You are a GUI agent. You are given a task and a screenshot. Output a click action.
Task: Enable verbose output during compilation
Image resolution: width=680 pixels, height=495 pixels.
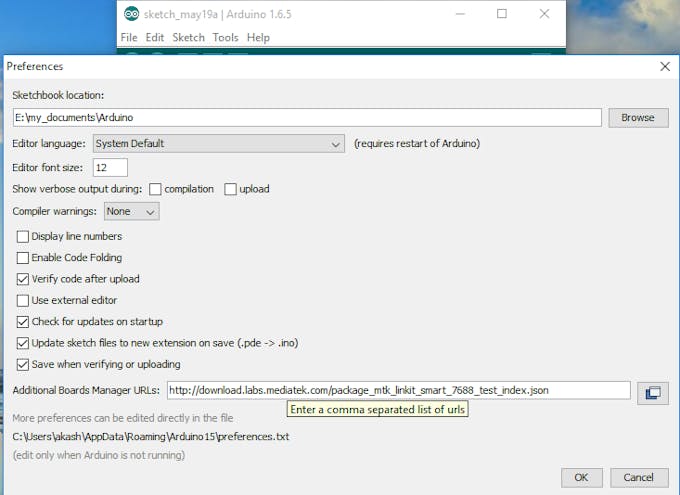(155, 189)
